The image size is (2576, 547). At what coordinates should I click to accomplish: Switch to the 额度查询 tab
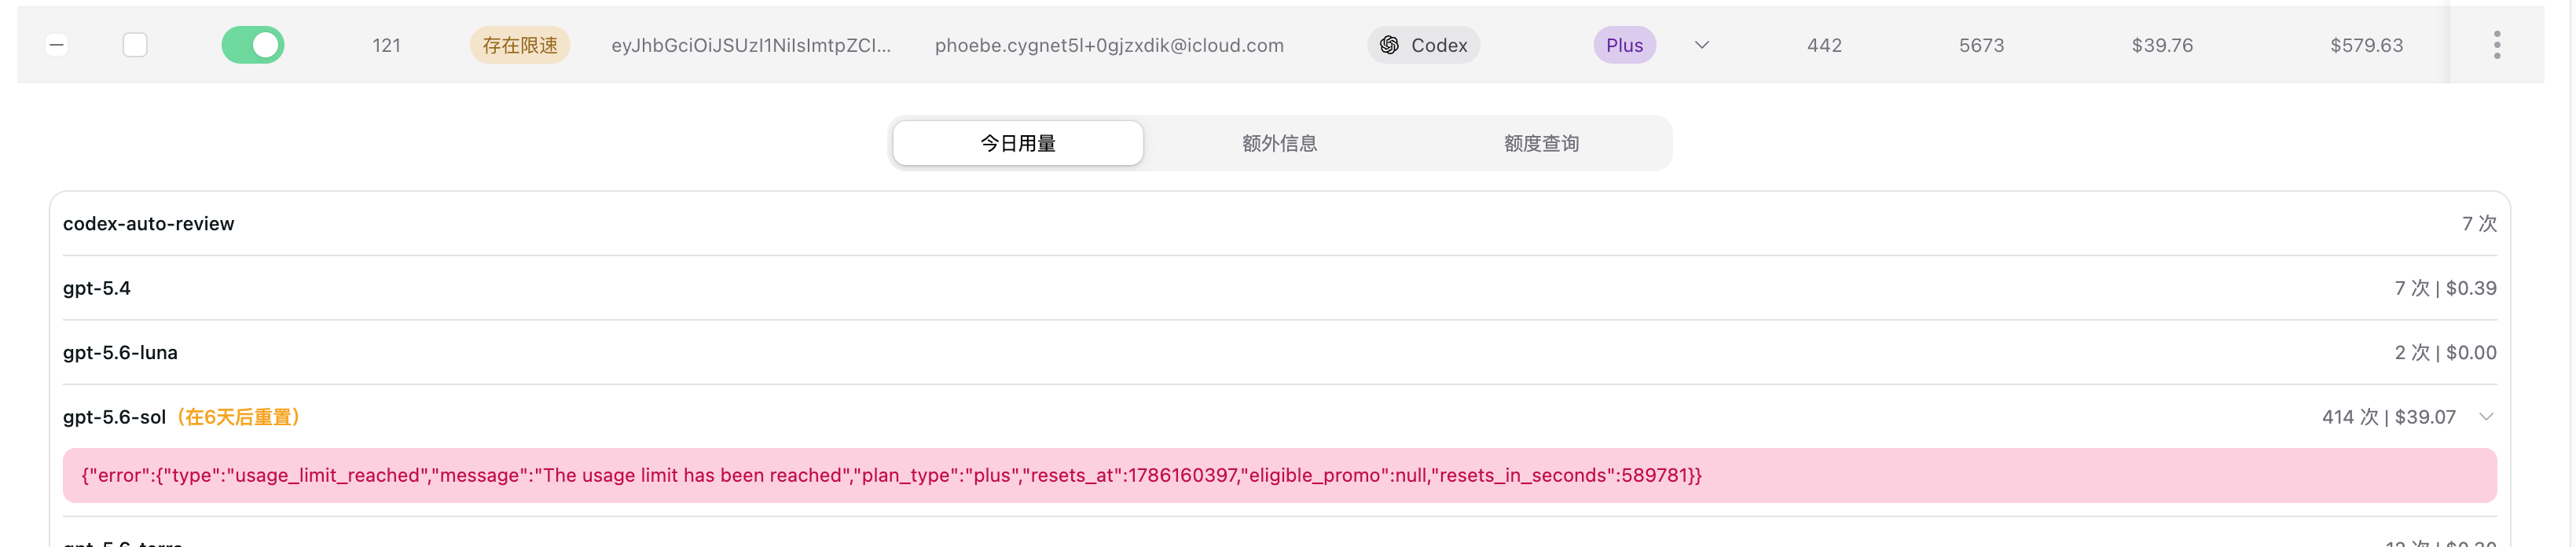point(1541,143)
